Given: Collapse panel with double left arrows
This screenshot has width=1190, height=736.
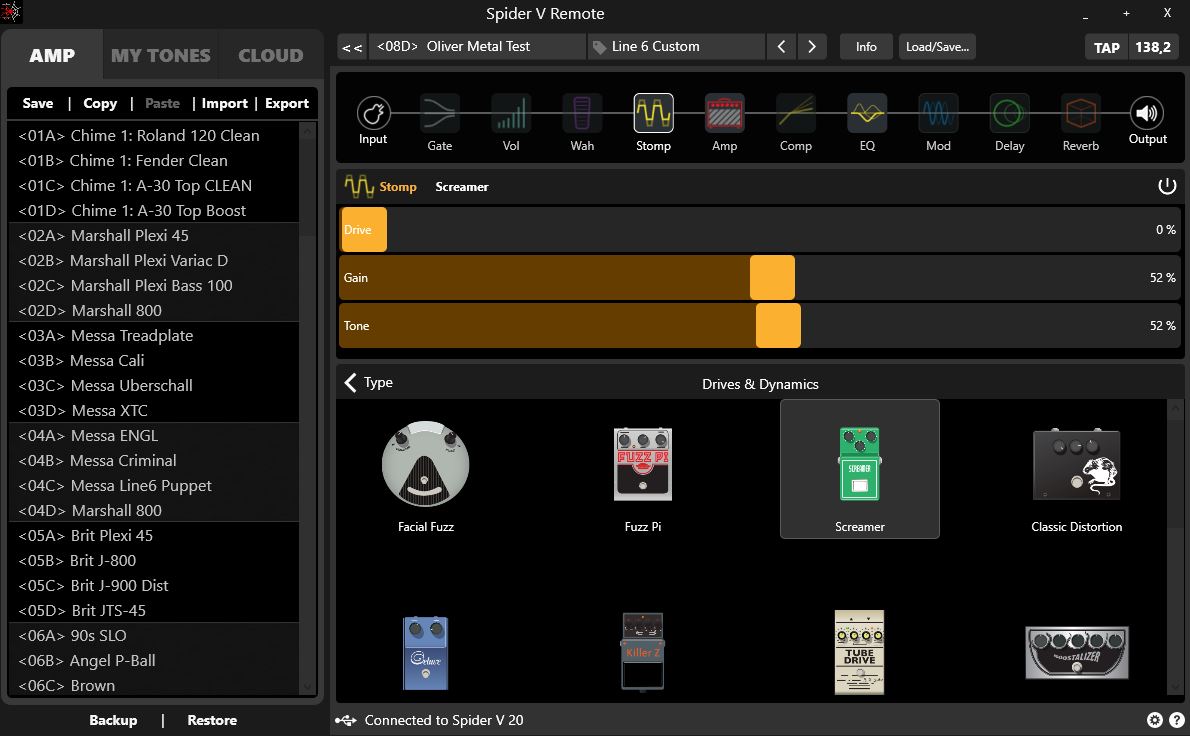Looking at the screenshot, I should point(351,47).
